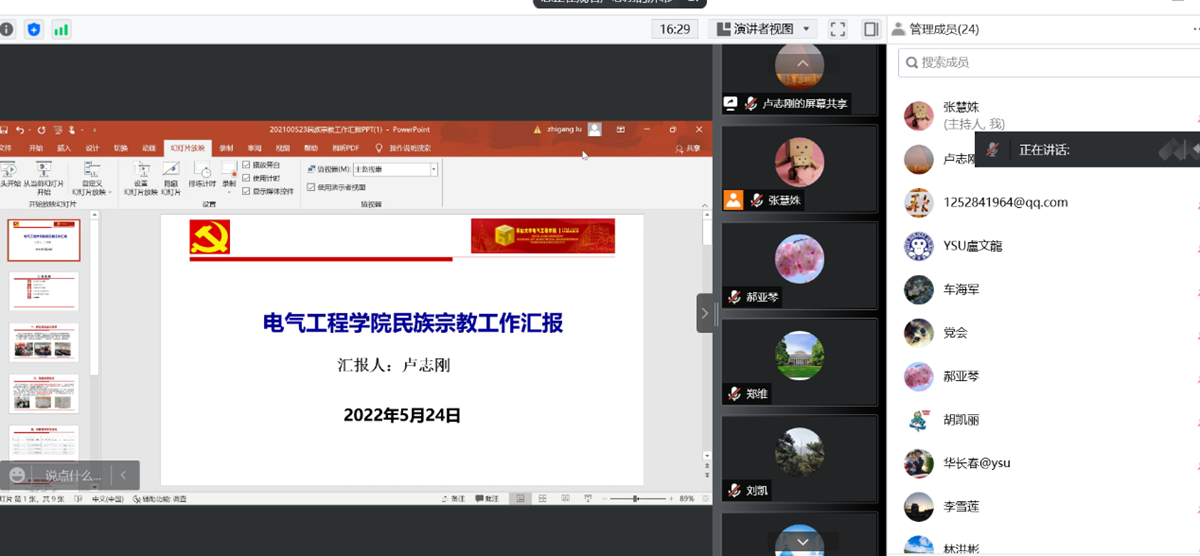Toggle the 使用计时 checkbox
The image size is (1200, 556).
[x=247, y=177]
